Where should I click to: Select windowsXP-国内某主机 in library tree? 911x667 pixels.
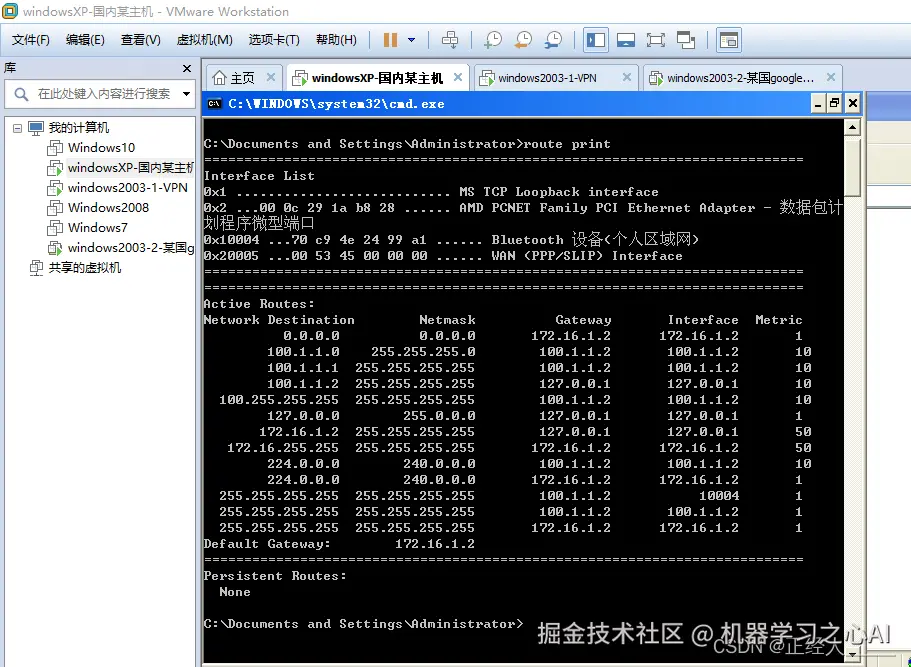[131, 168]
